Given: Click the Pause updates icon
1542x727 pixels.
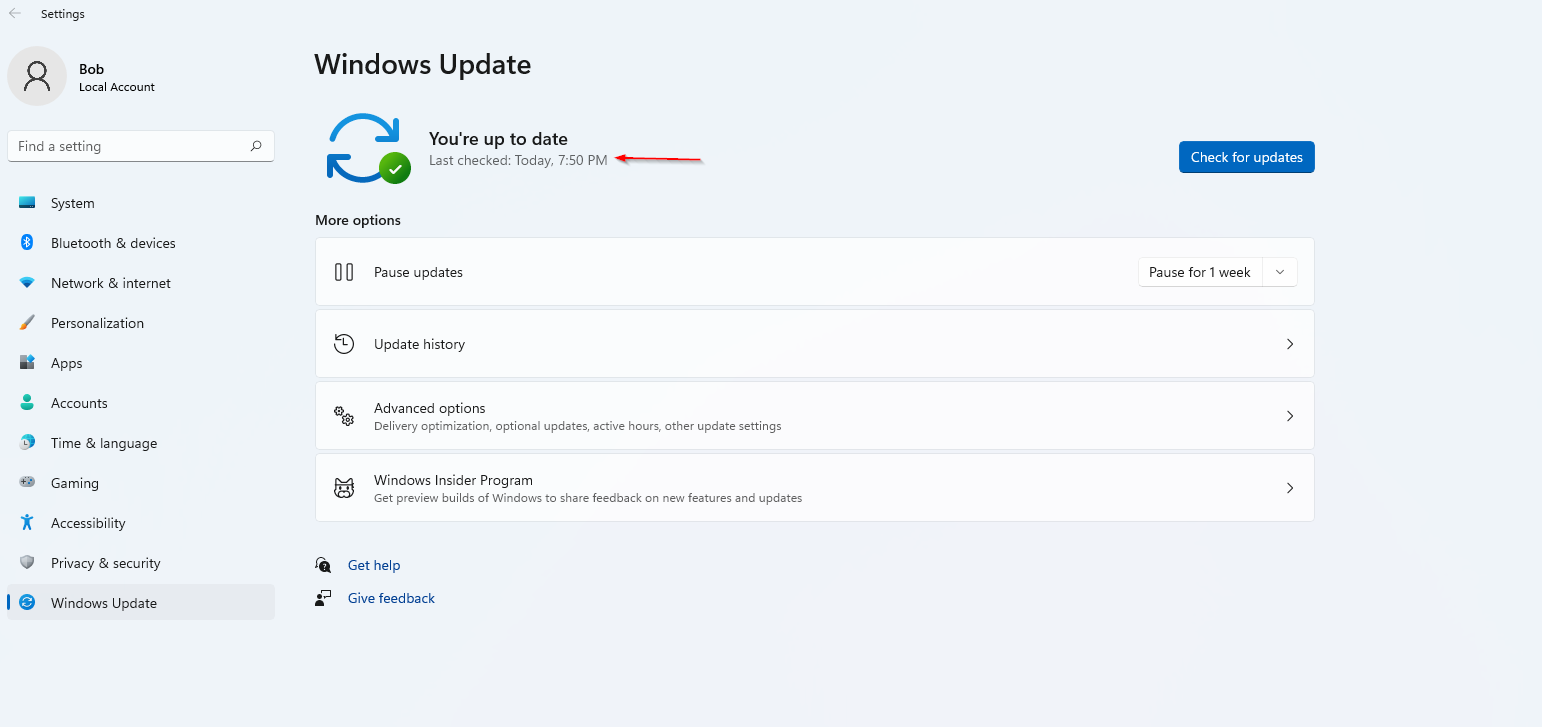Looking at the screenshot, I should (x=344, y=272).
